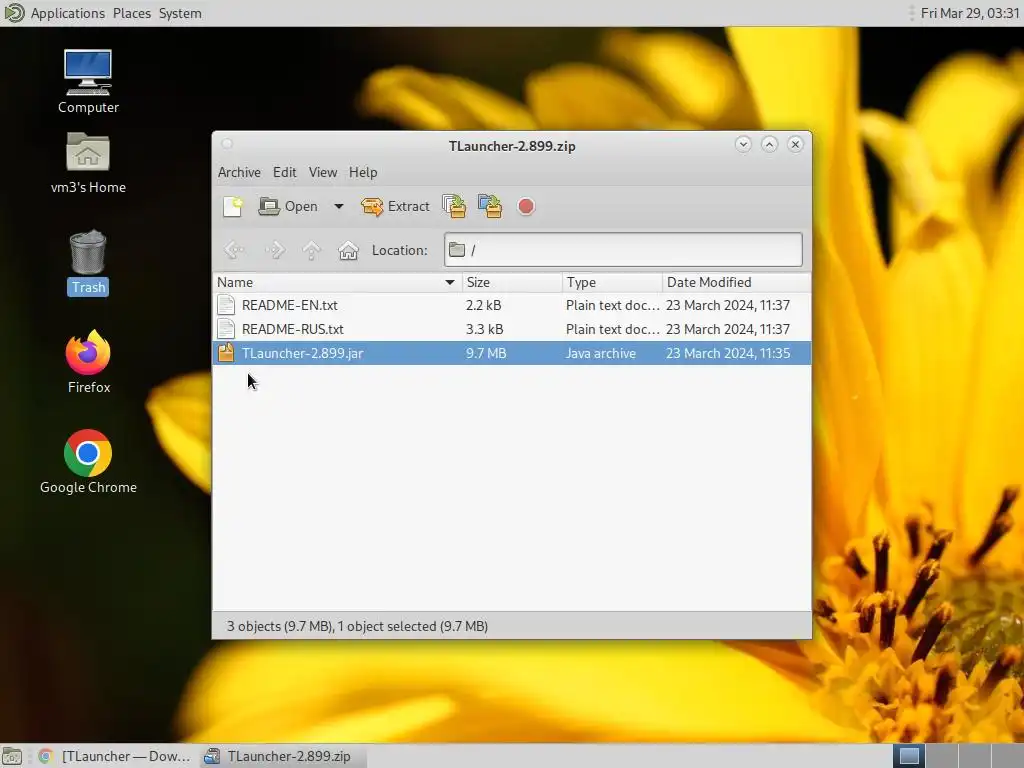
Task: Open the System menu in top panel
Action: click(180, 13)
